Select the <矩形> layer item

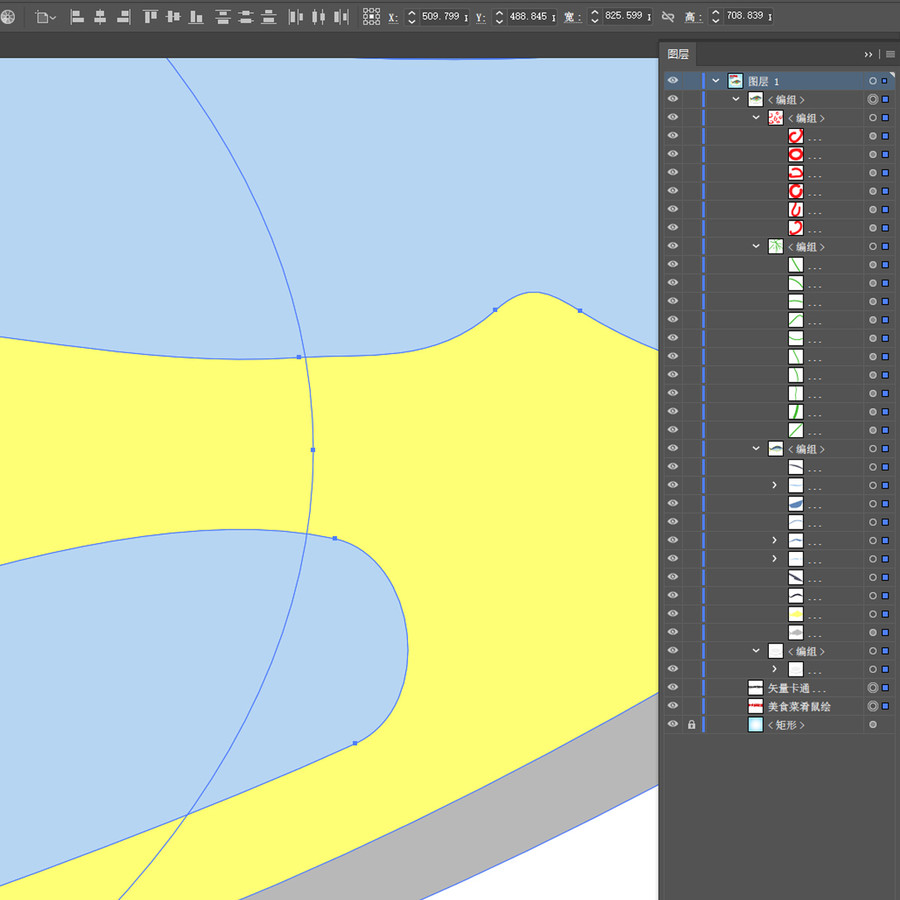(x=779, y=724)
